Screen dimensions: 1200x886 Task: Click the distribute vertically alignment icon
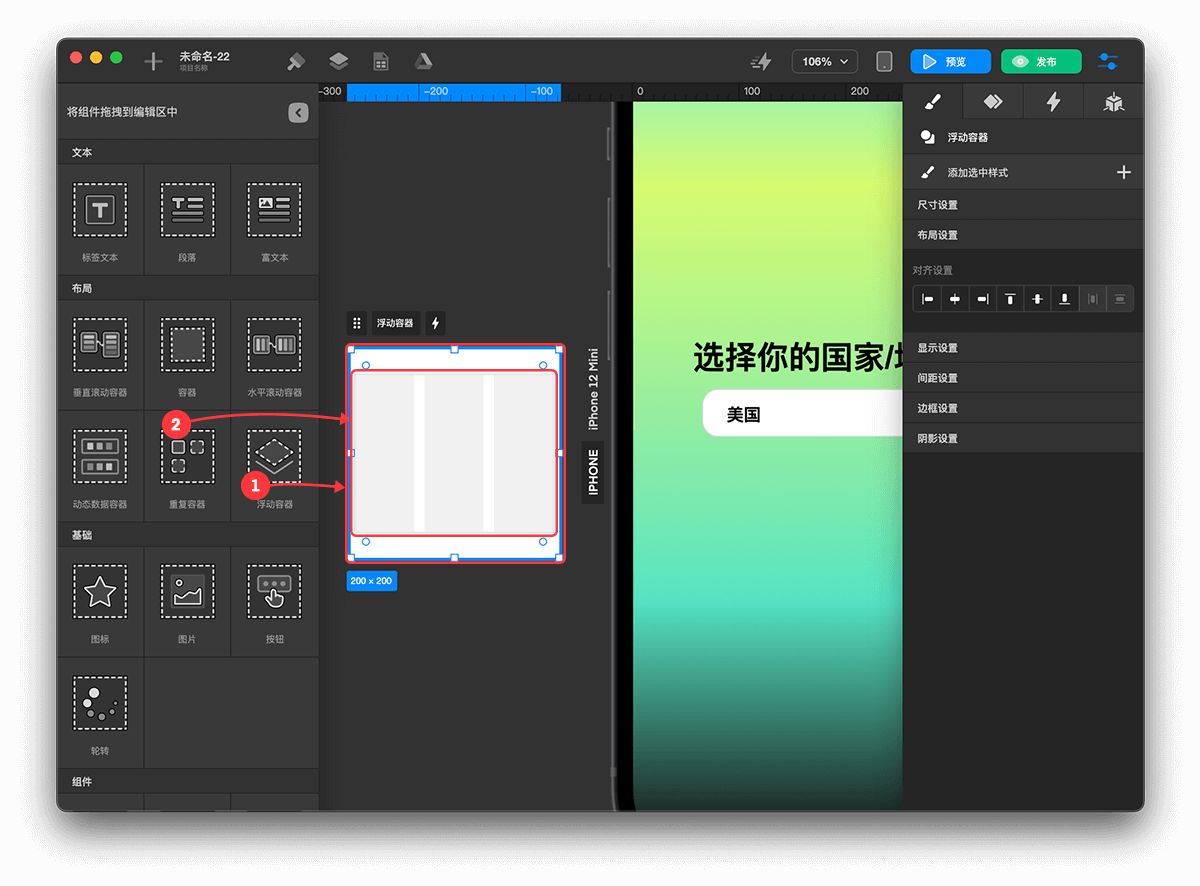[1119, 298]
